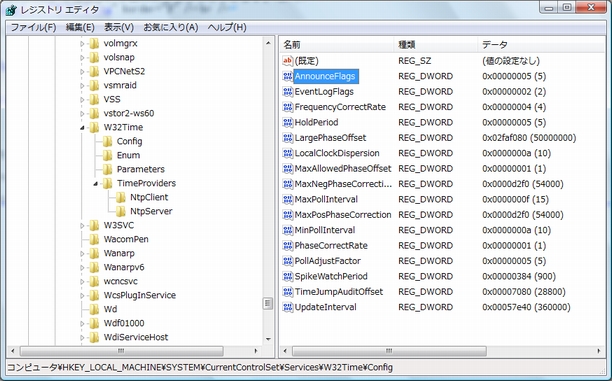The width and height of the screenshot is (612, 381).
Task: Click the Wd folder icon
Action: (94, 309)
